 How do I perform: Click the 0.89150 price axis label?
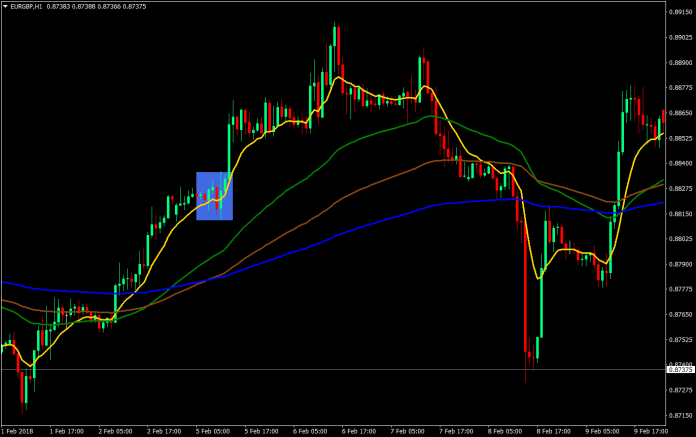680,12
